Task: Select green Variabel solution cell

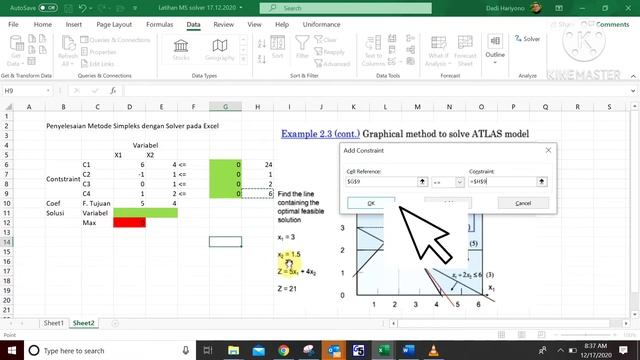Action: point(145,213)
